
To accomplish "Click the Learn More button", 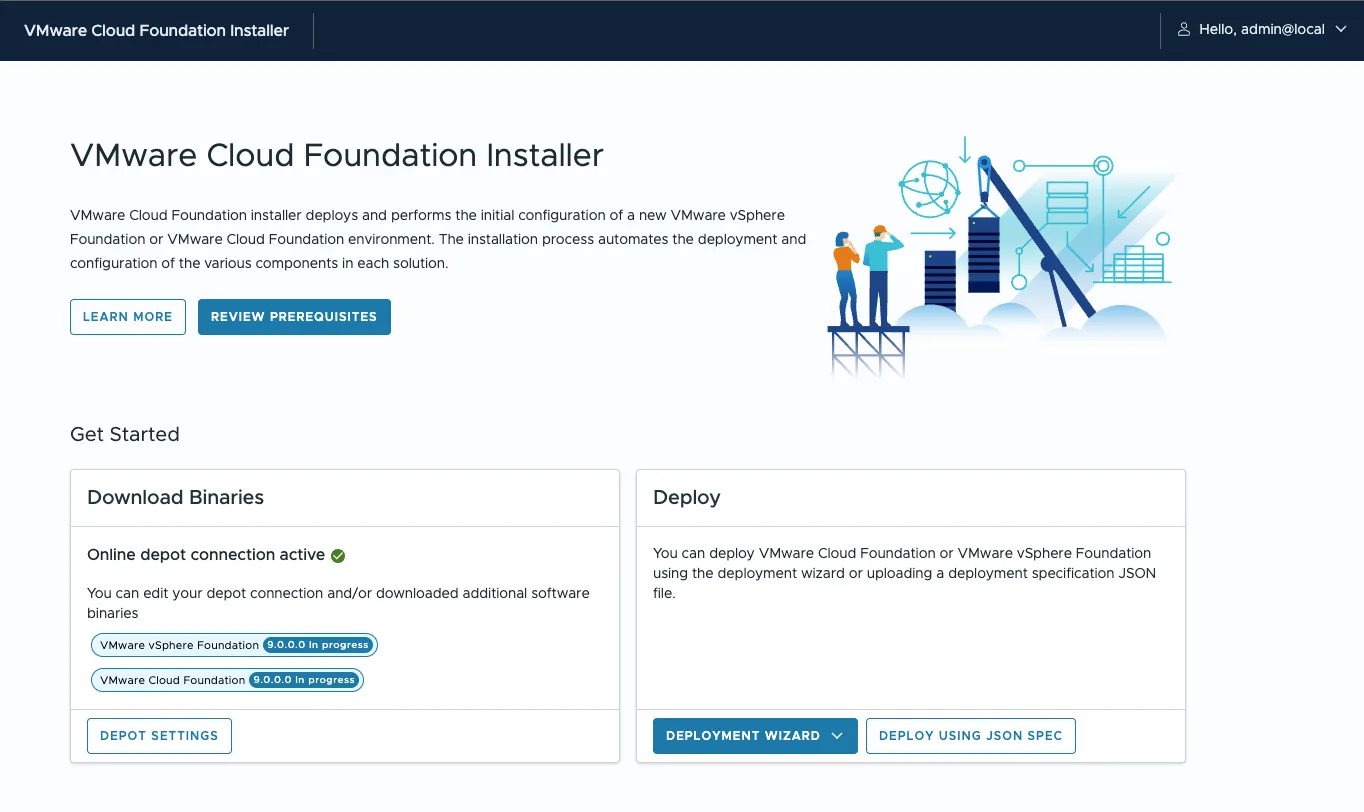I will (x=128, y=317).
